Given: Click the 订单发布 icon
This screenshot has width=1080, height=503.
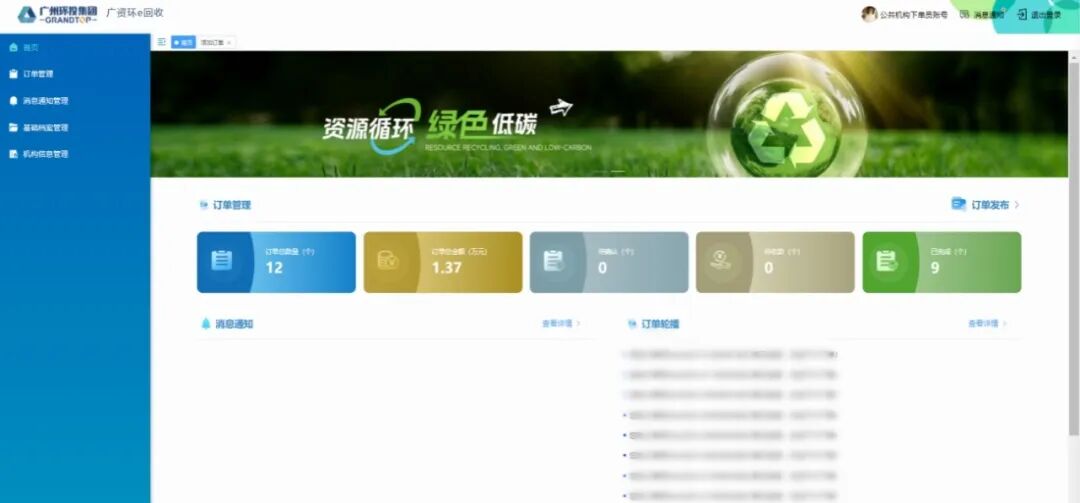Looking at the screenshot, I should (958, 204).
